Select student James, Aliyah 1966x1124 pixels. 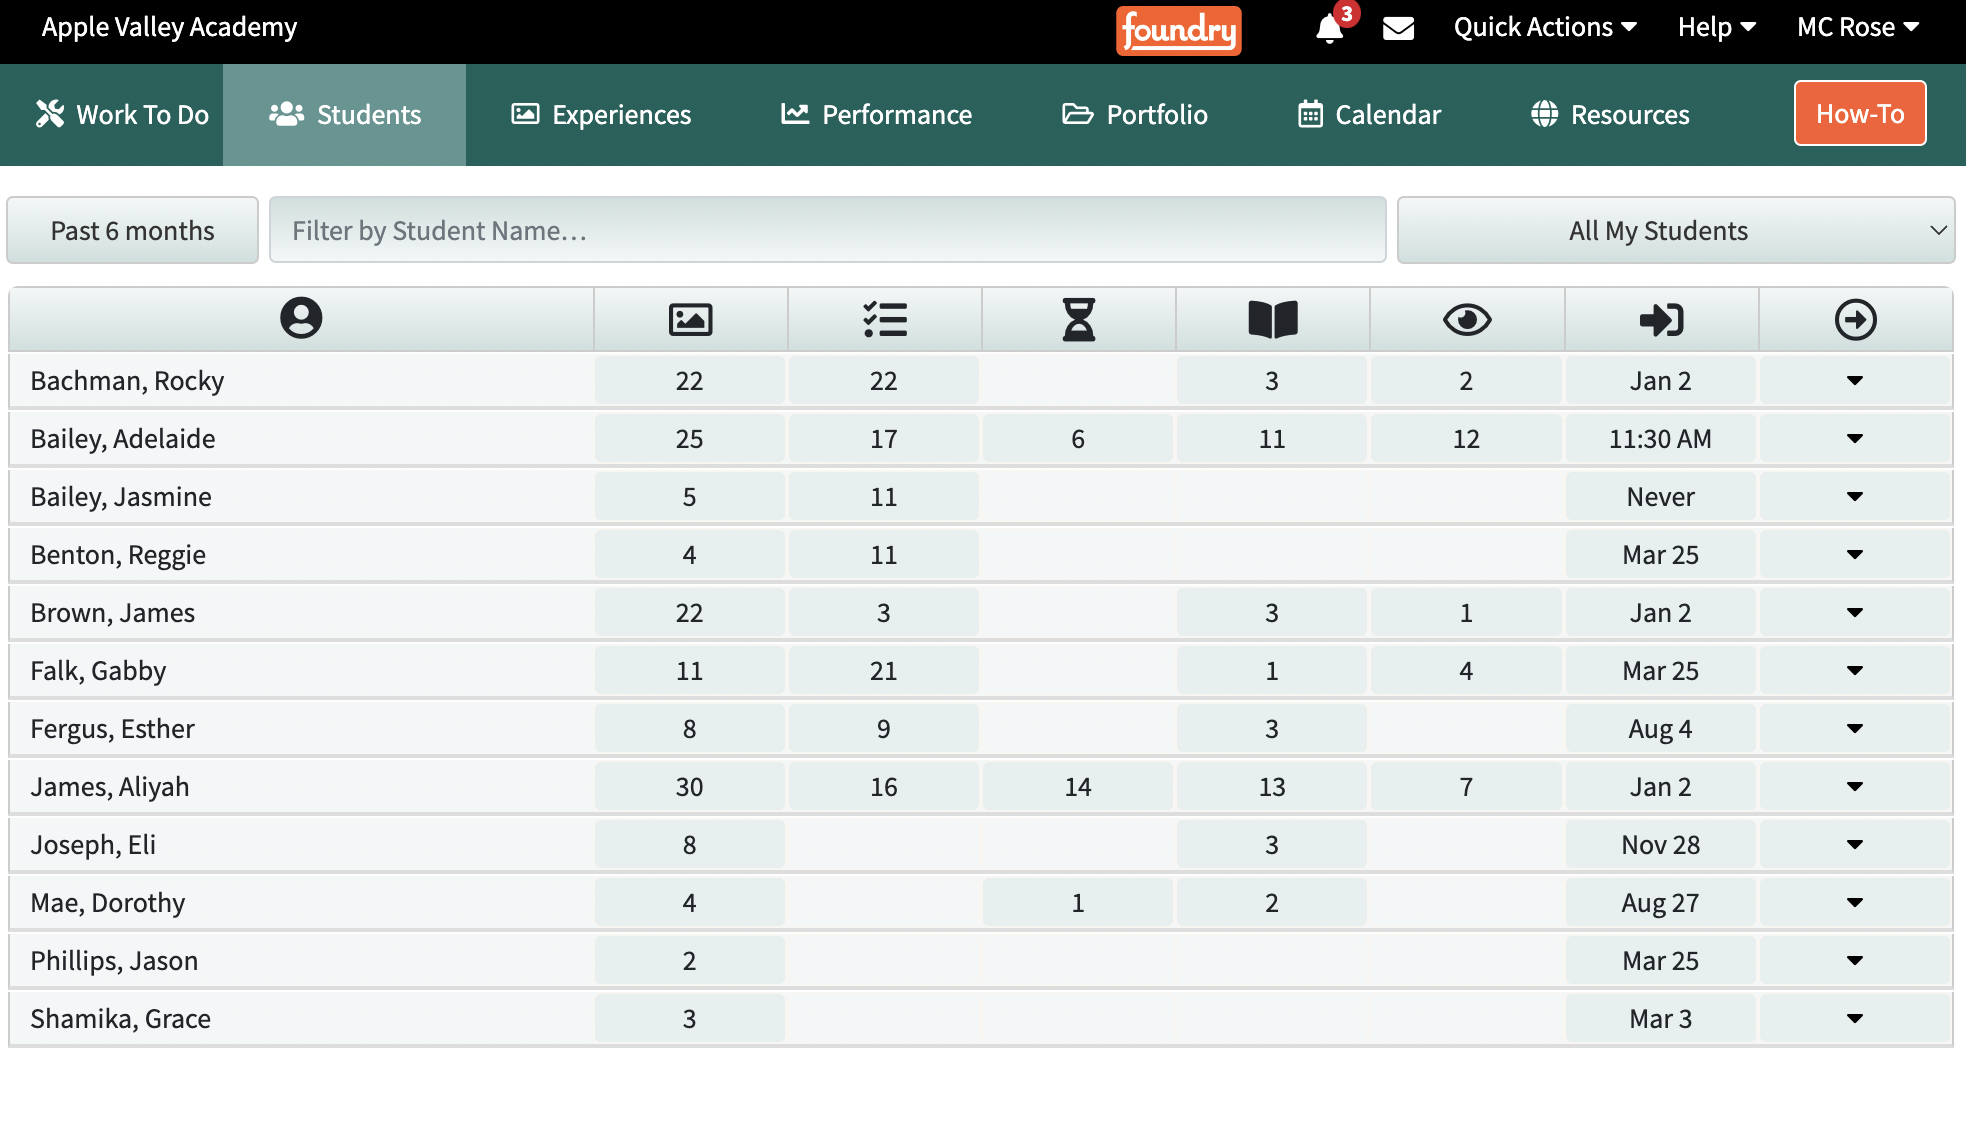[110, 787]
